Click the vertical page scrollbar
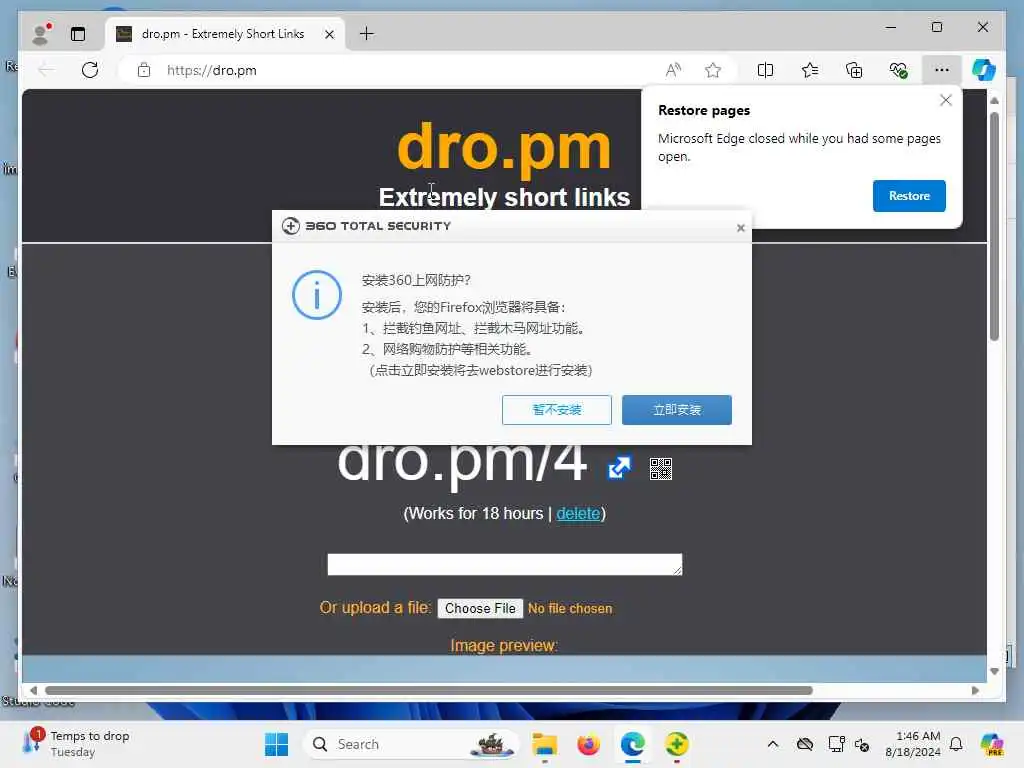 tap(994, 226)
